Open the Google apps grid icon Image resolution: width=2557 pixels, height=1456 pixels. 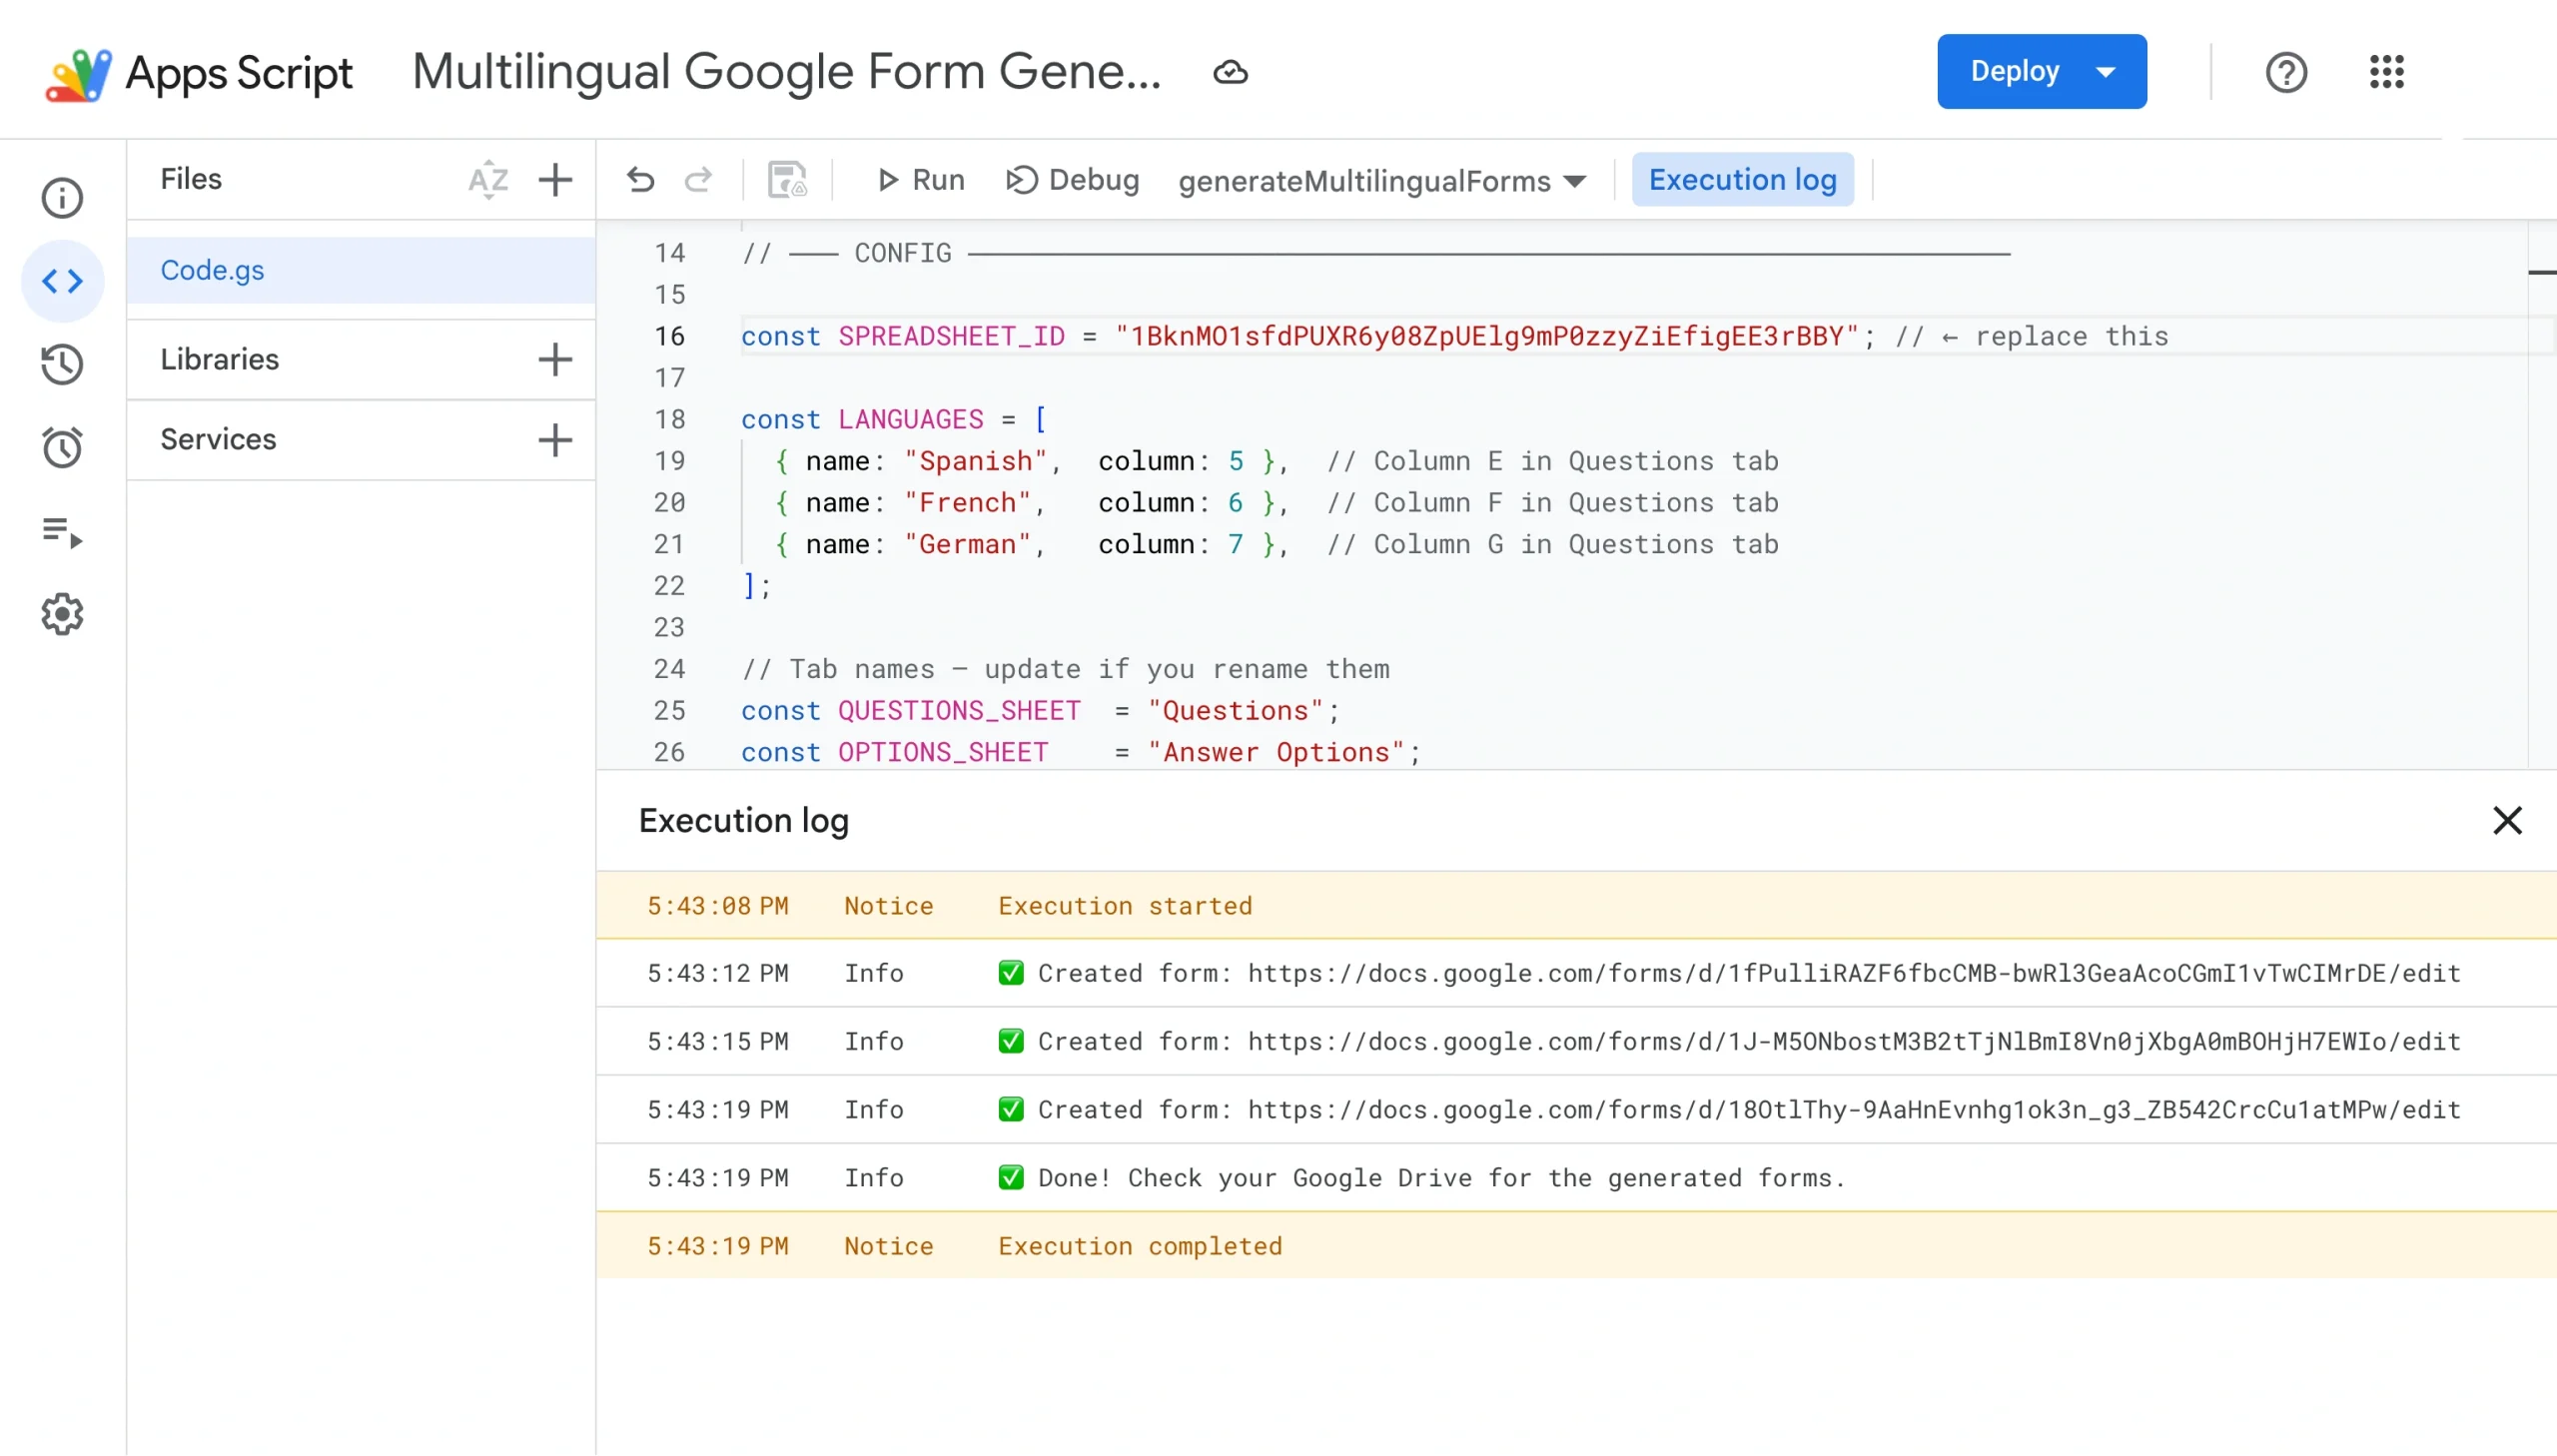[x=2386, y=72]
